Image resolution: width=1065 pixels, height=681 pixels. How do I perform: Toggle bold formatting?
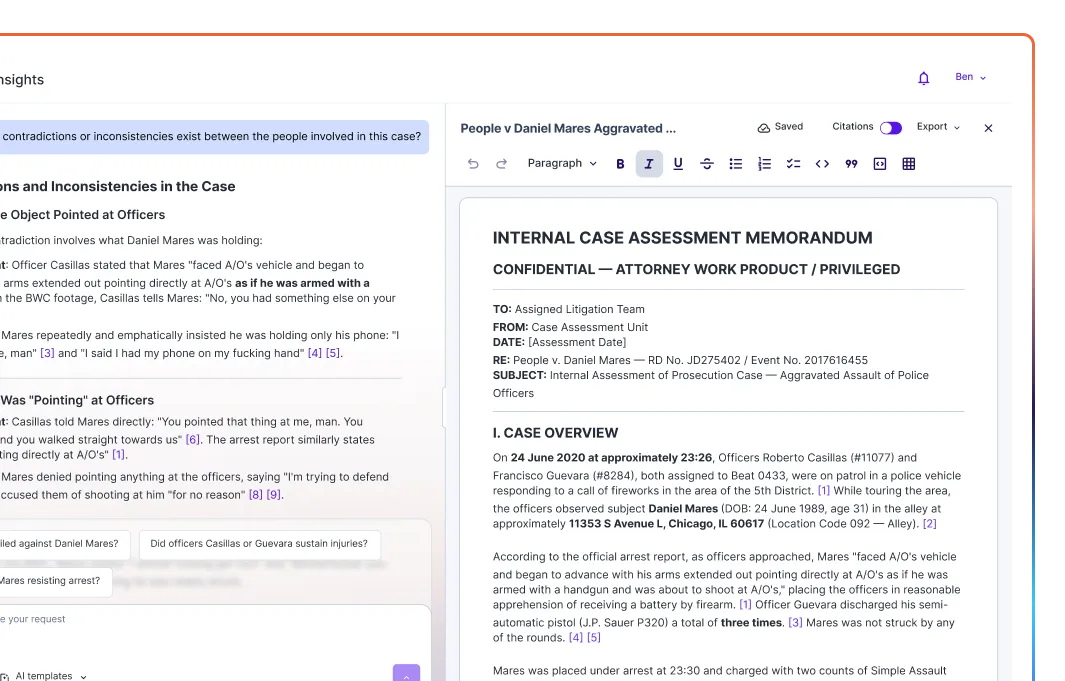pos(620,164)
